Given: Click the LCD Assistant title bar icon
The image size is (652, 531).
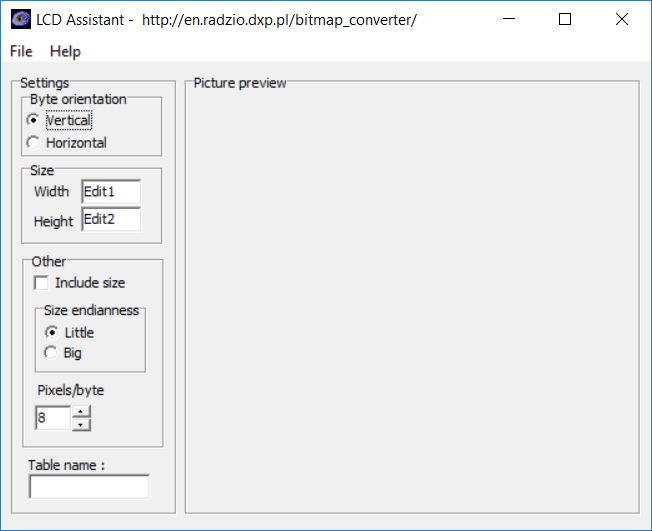Looking at the screenshot, I should click(21, 19).
